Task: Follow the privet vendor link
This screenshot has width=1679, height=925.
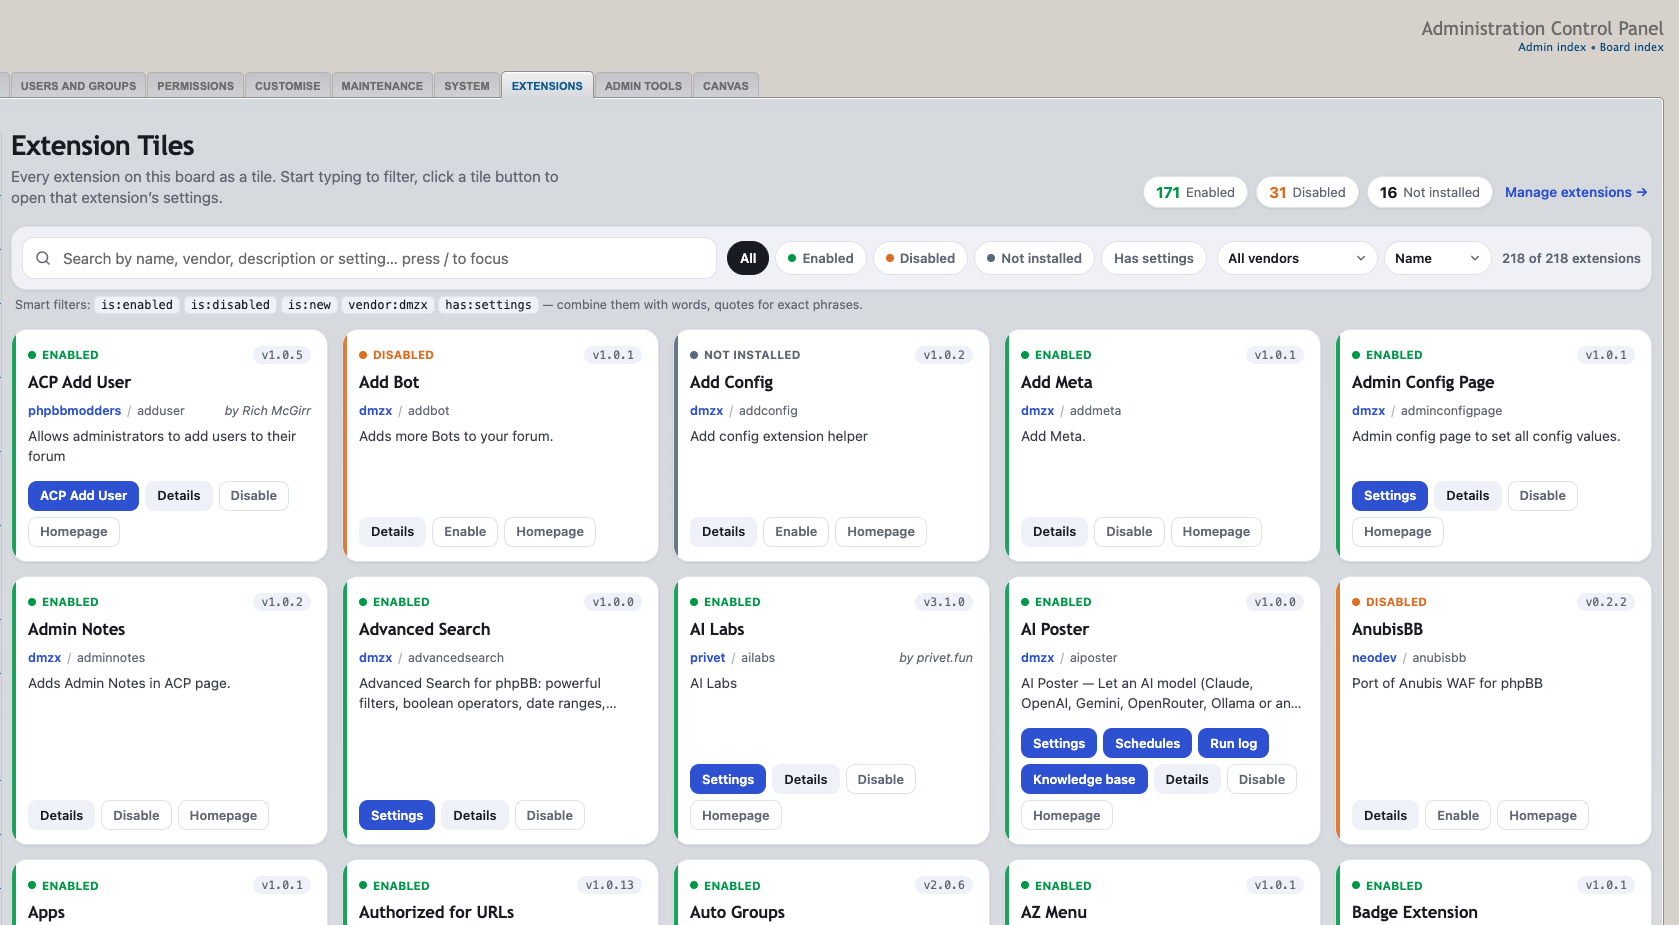Action: click(708, 658)
